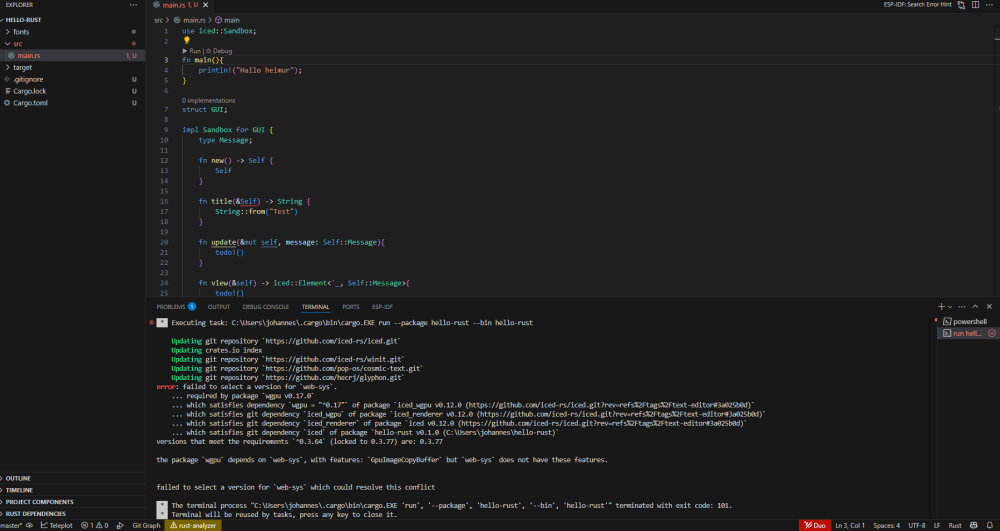1000x531 pixels.
Task: Change language mode via Rust status item
Action: coord(955,525)
